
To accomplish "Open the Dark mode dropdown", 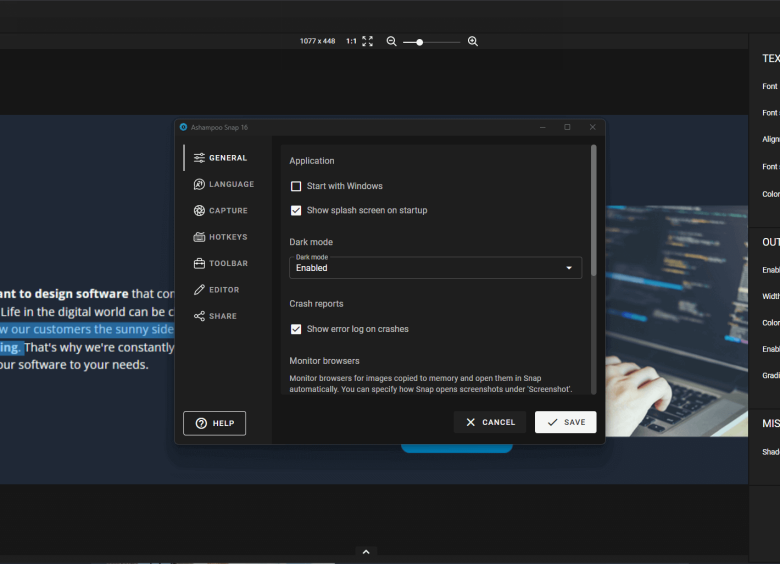I will point(435,267).
